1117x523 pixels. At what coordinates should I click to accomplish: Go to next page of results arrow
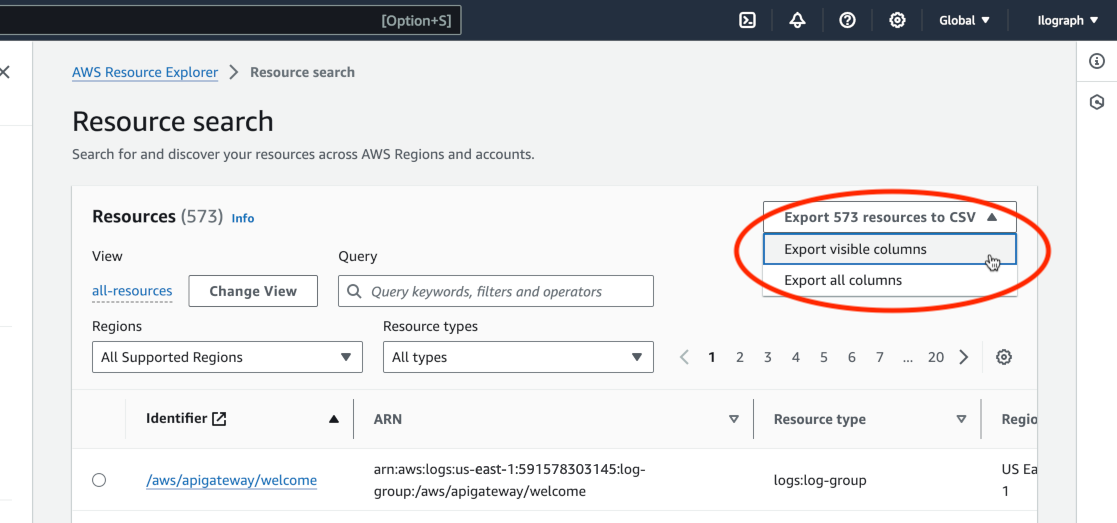[964, 357]
